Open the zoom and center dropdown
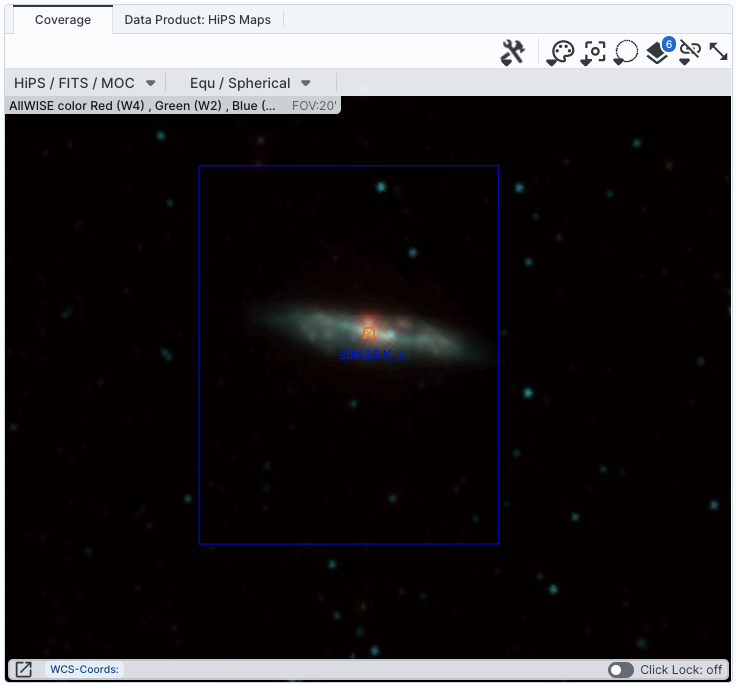This screenshot has width=736, height=685. [x=595, y=53]
